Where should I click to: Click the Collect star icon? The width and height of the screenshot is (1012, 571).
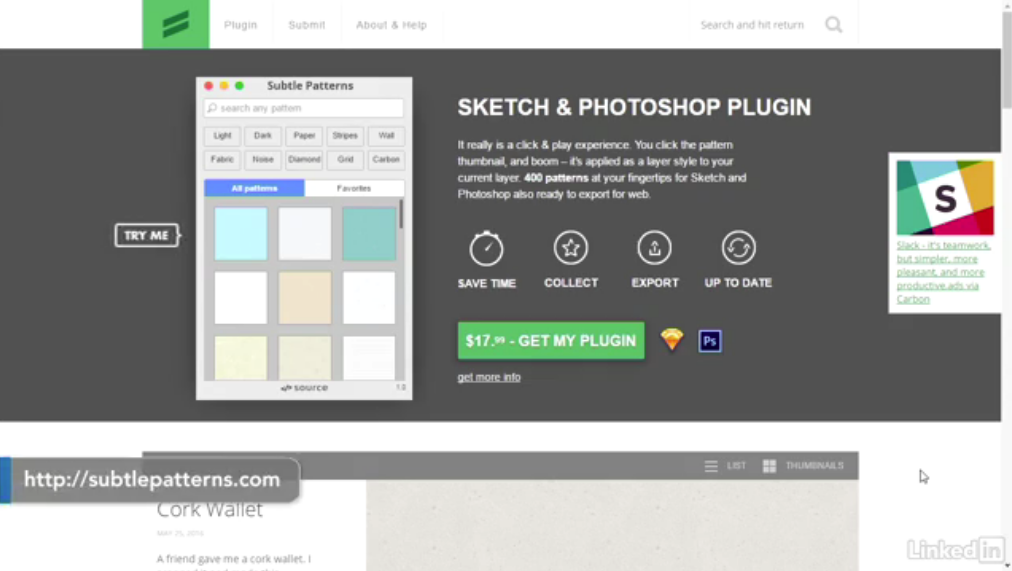(571, 247)
